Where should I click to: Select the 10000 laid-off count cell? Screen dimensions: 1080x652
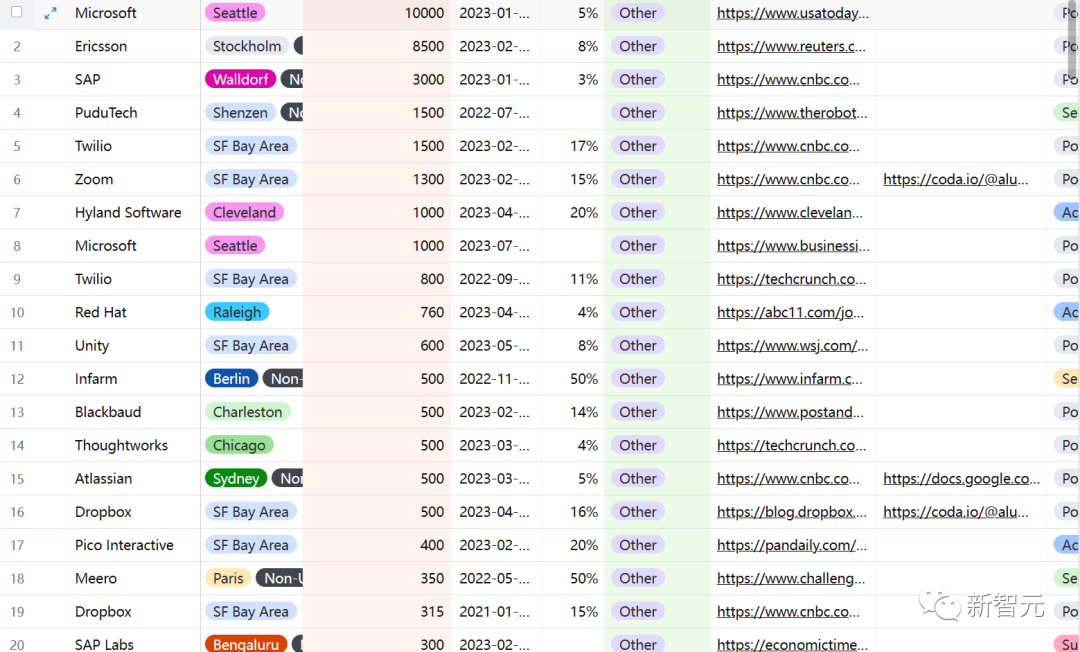(x=377, y=13)
